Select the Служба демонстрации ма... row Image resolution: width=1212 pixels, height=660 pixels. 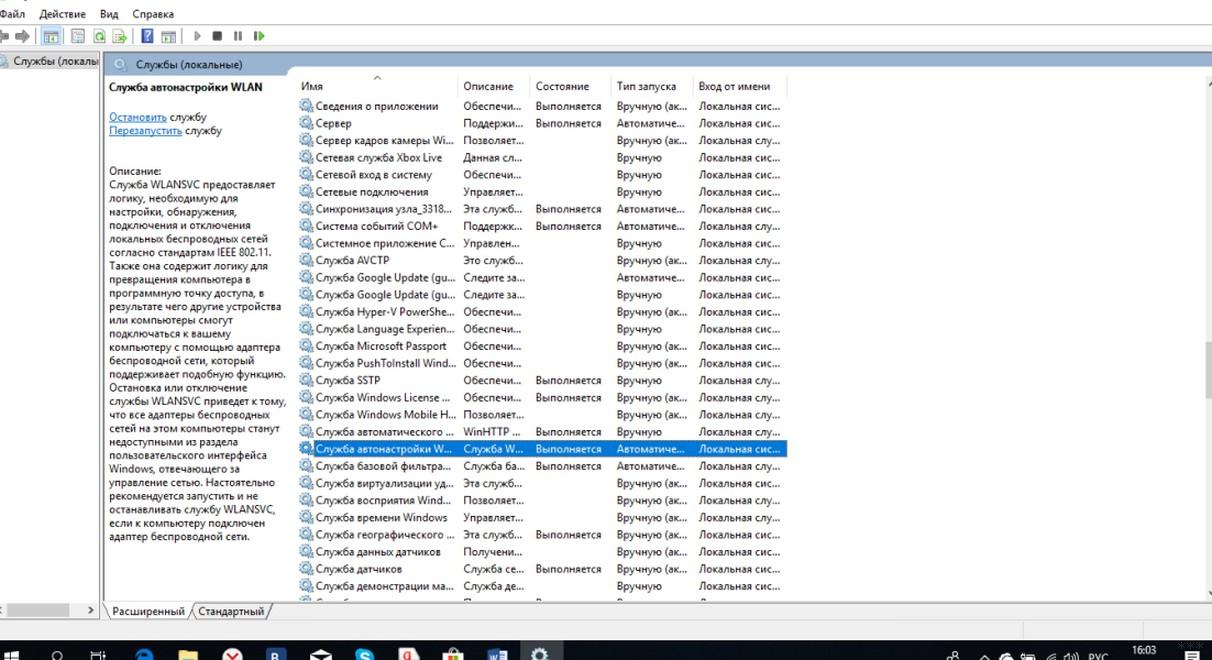coord(542,586)
